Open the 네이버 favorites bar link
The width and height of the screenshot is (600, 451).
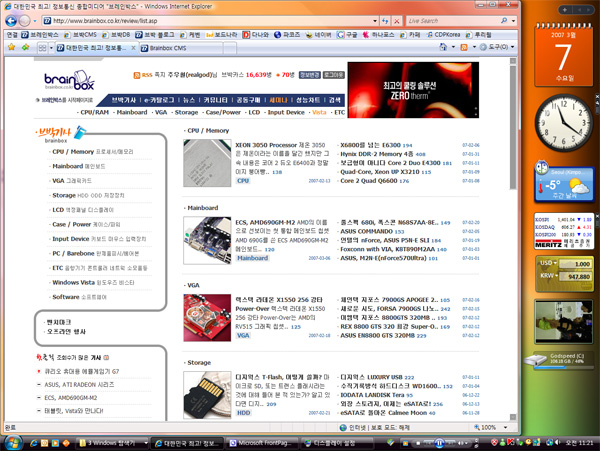[318, 35]
